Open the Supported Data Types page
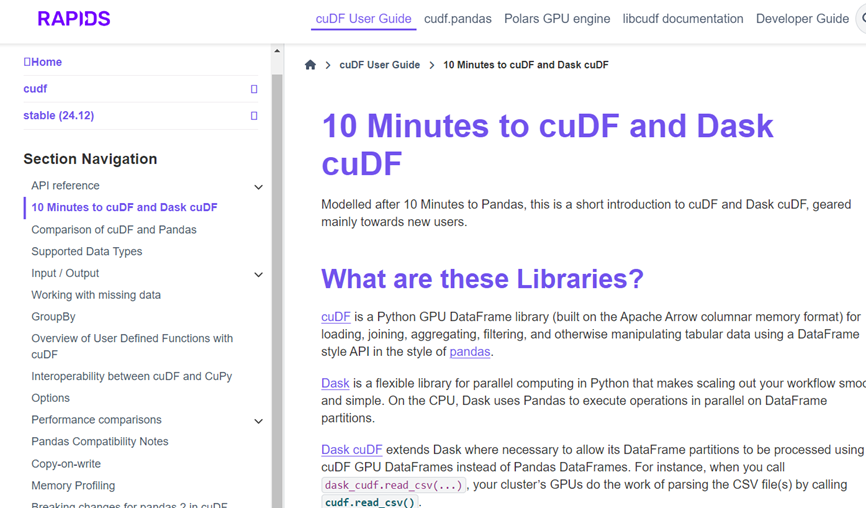The height and width of the screenshot is (508, 866). coord(87,251)
